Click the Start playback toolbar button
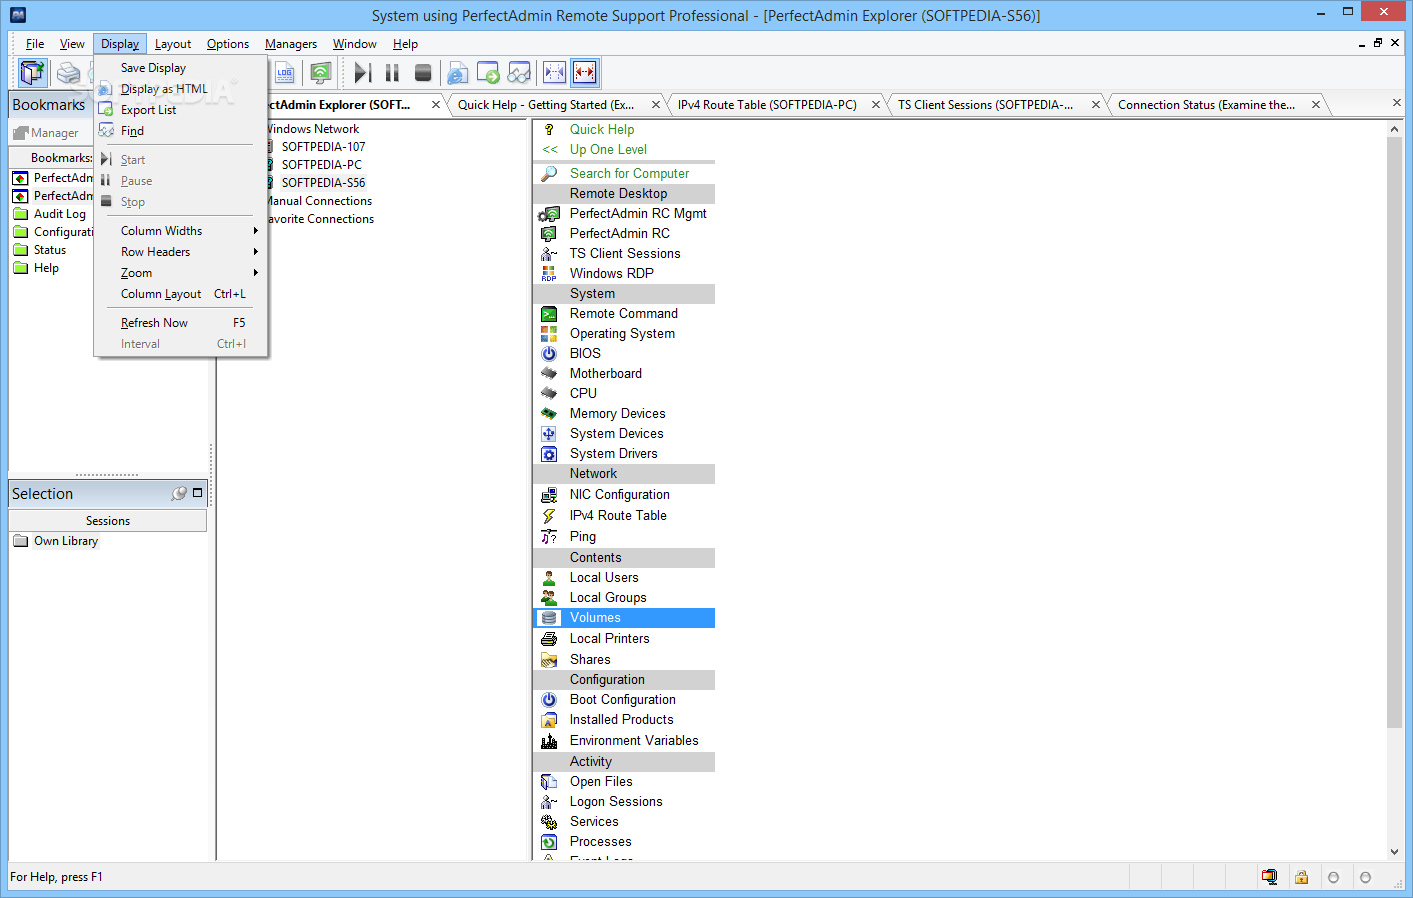Screen dimensions: 1413x898 [x=363, y=72]
